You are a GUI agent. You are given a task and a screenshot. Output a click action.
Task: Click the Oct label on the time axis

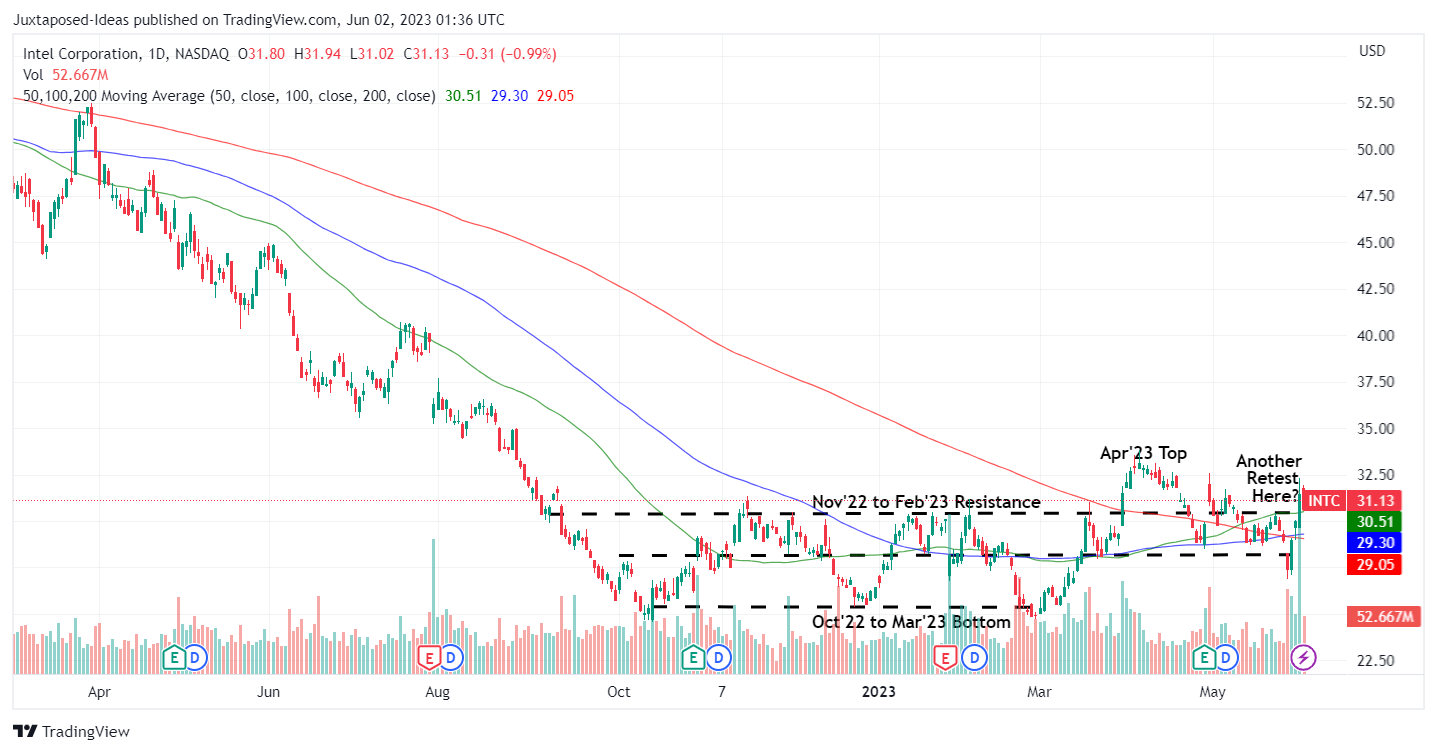pyautogui.click(x=619, y=691)
